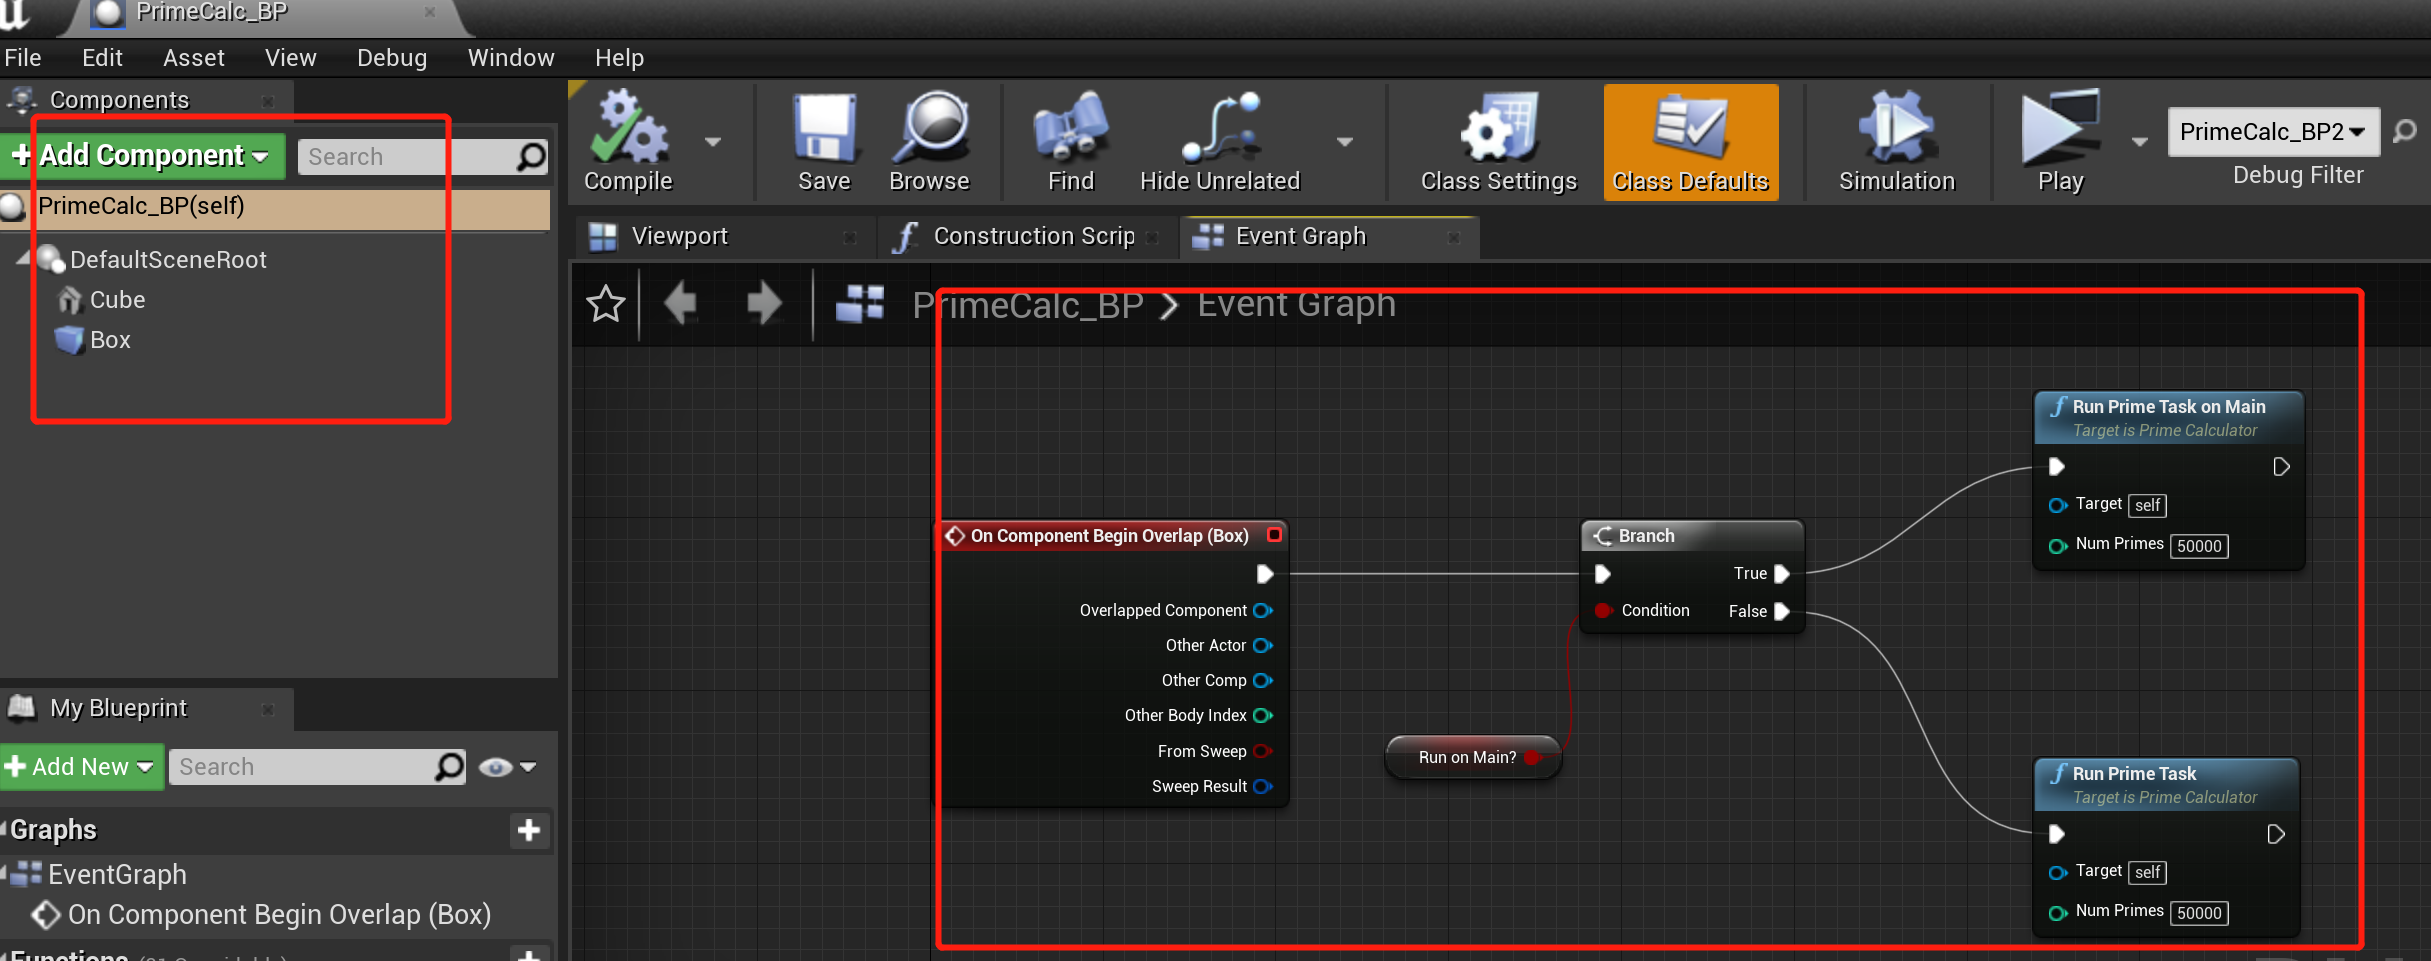
Task: Open the PrimeCalc_BP2 Debug Filter dropdown
Action: tap(2272, 131)
